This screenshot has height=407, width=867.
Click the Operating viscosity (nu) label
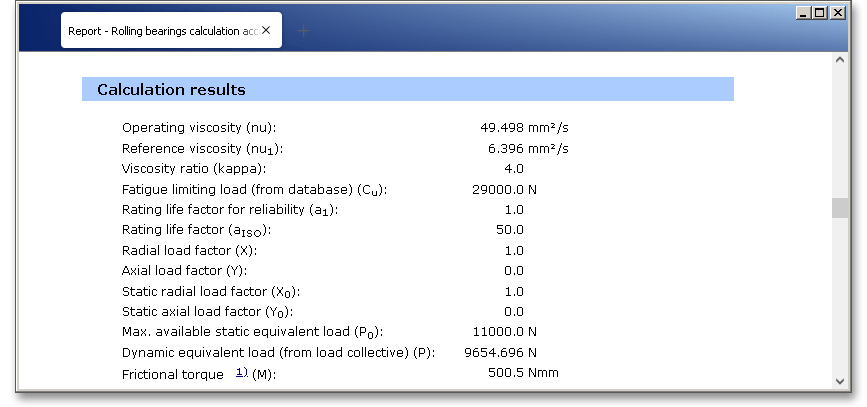pos(198,128)
